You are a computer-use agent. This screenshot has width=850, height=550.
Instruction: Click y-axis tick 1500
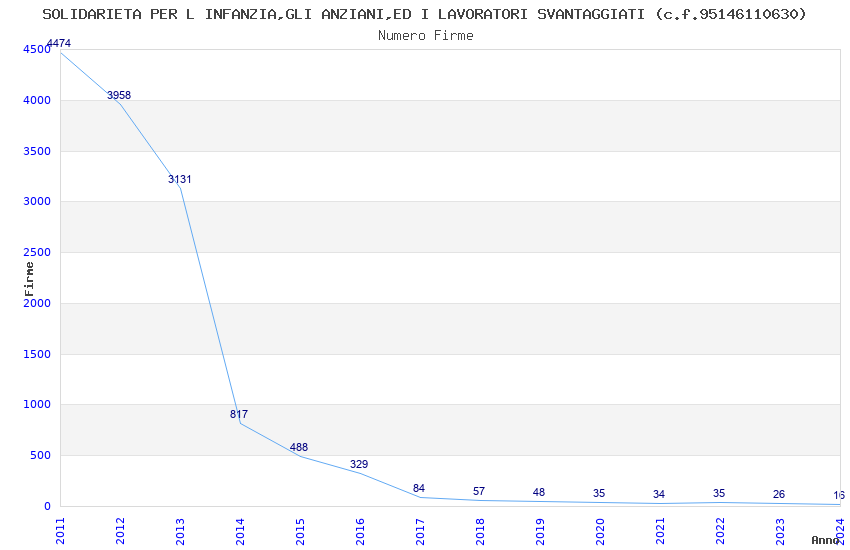[37, 354]
